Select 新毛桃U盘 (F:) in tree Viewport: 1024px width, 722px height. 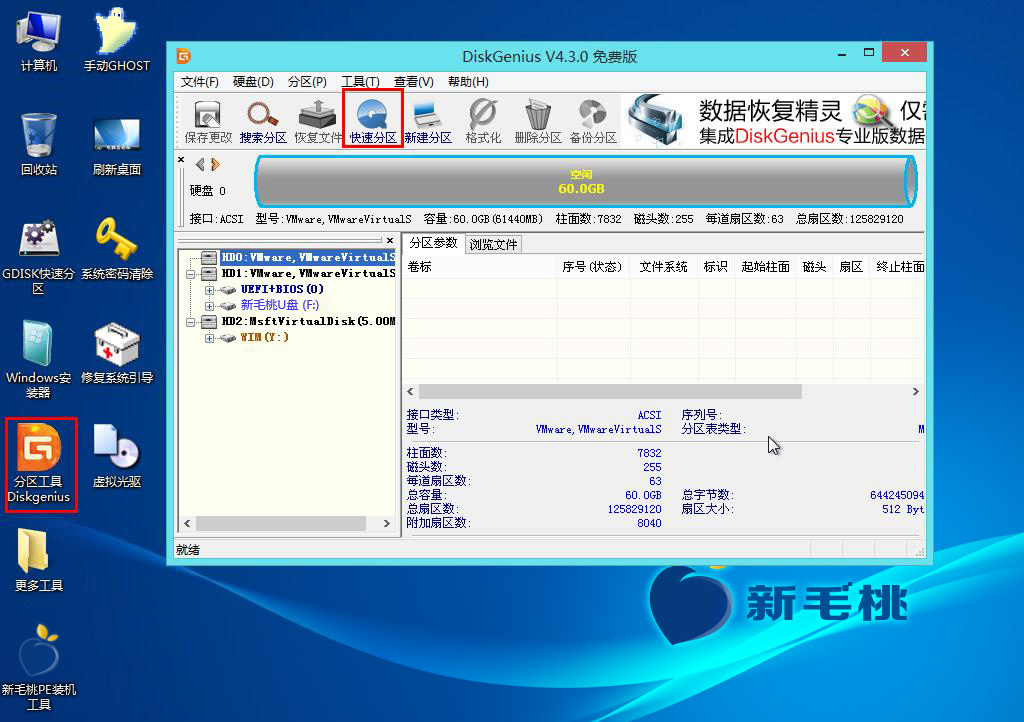click(280, 305)
